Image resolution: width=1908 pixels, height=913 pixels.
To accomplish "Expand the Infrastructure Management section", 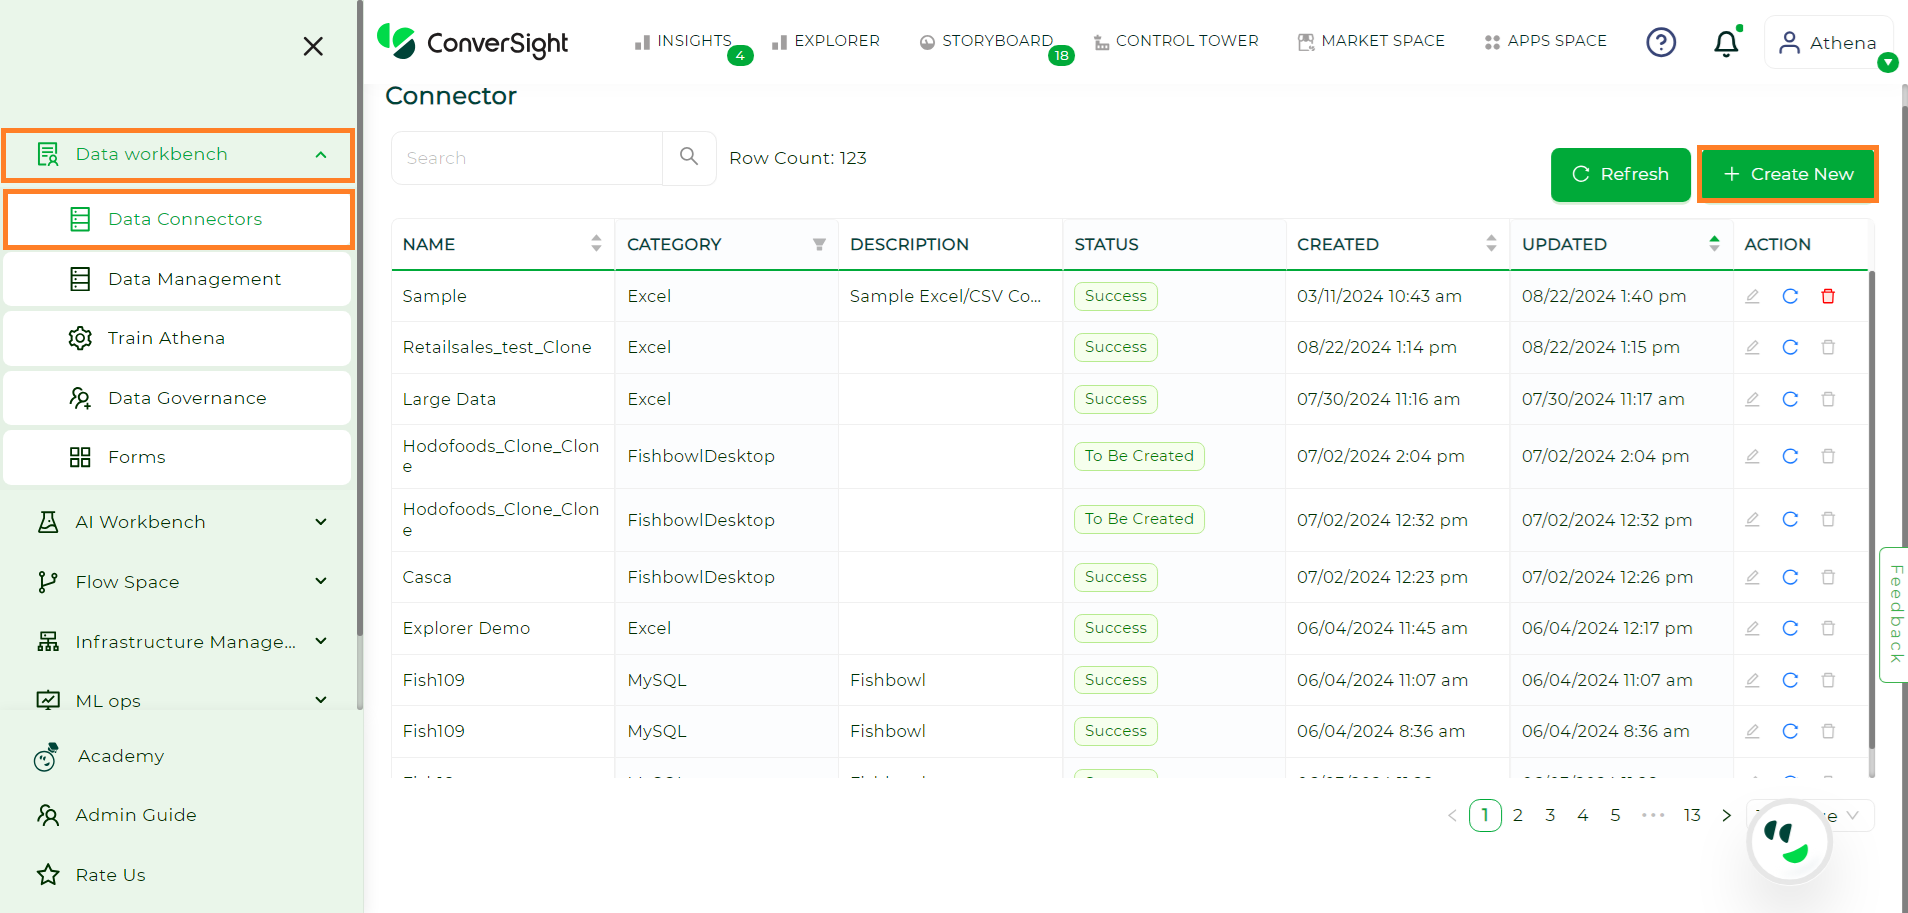I will point(181,642).
